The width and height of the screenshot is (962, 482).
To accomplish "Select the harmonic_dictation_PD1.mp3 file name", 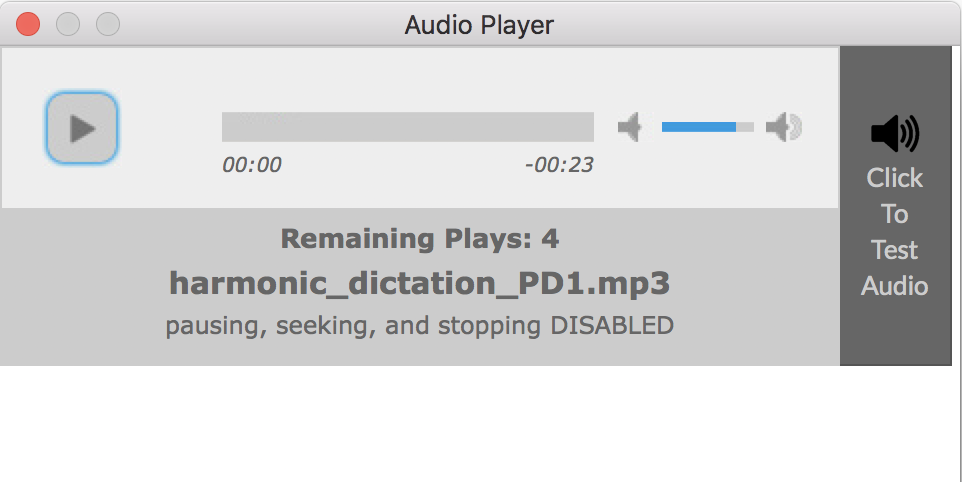I will pos(420,283).
